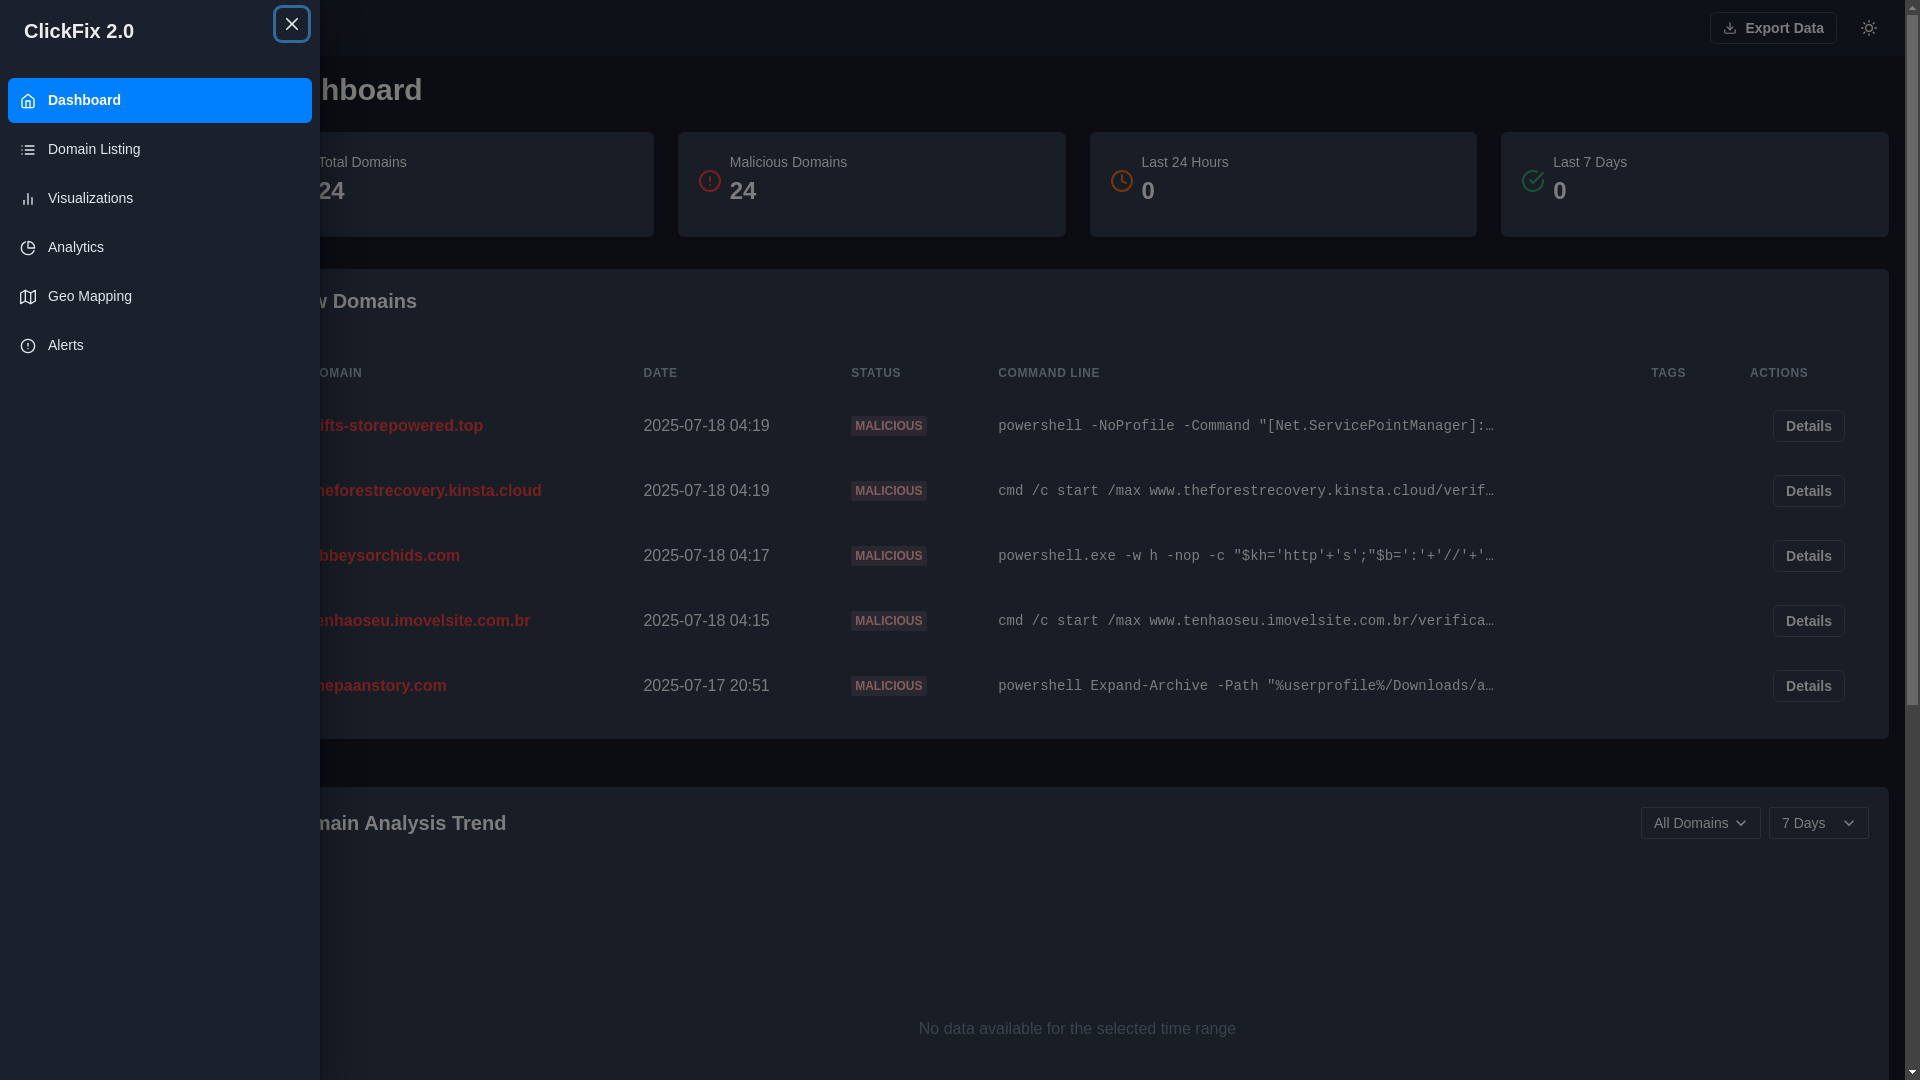Screen dimensions: 1920x1080
Task: Click the date 2025-07-18 04:17
Action: tap(706, 556)
